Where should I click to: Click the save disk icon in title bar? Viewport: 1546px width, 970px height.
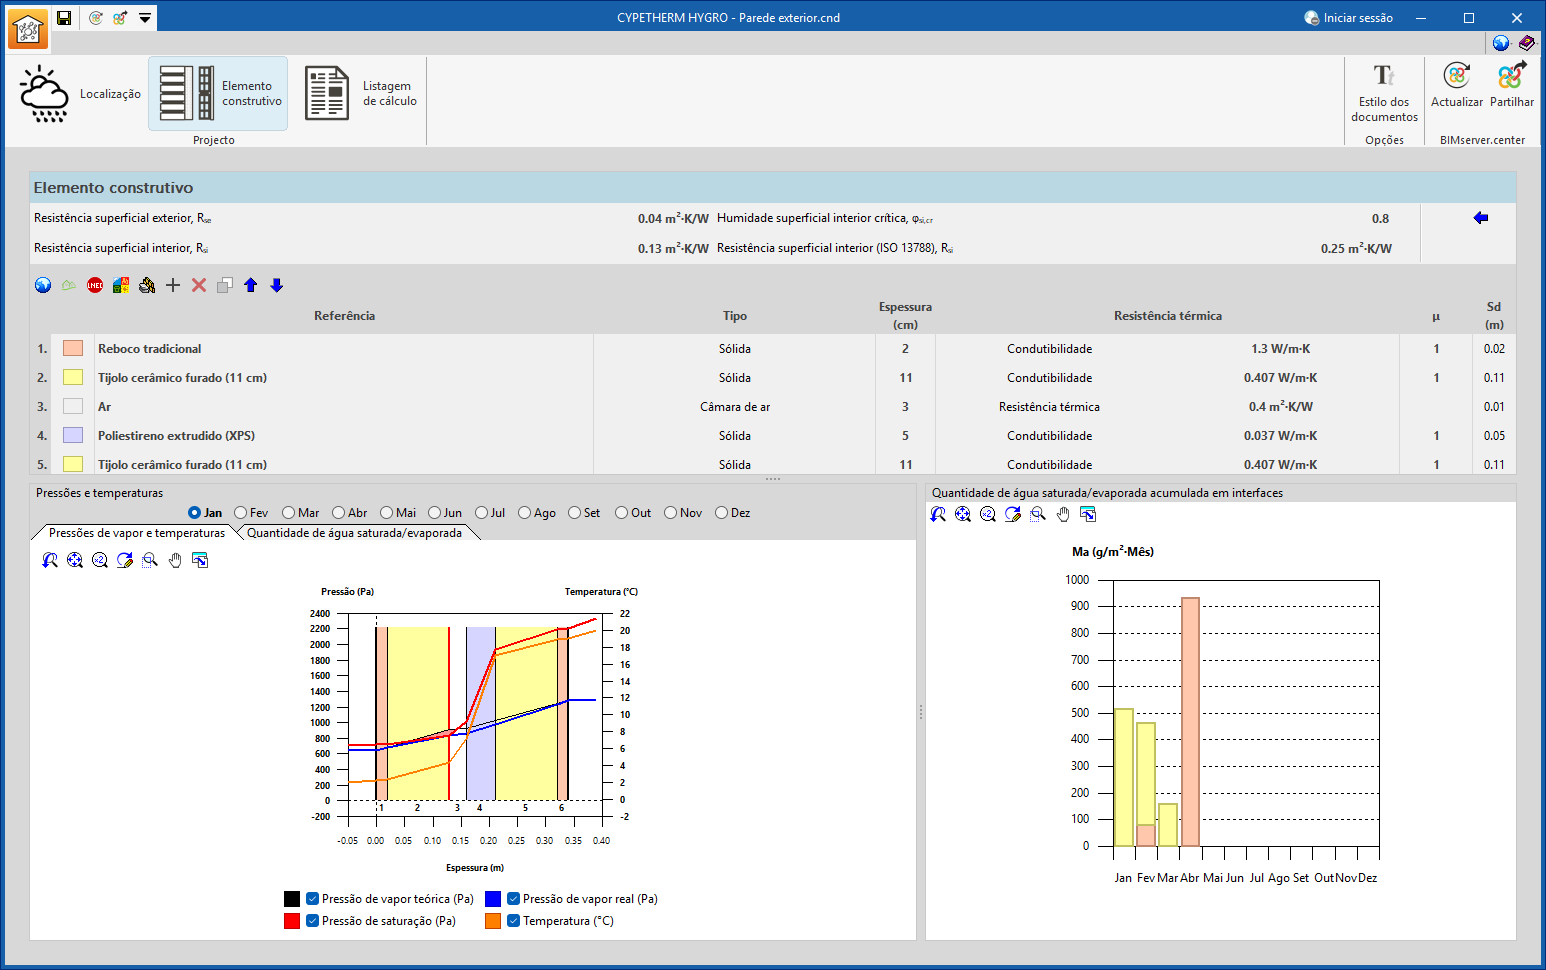click(64, 18)
